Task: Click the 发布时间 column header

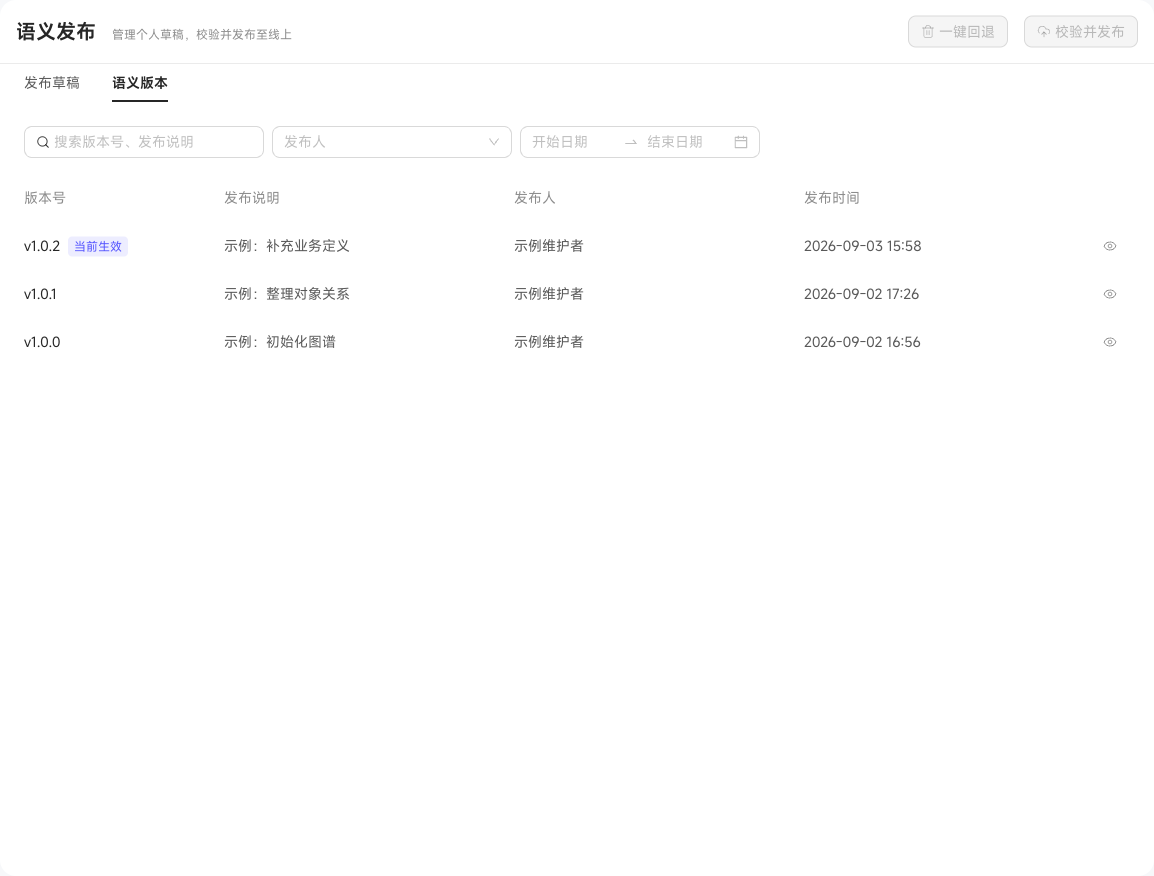Action: click(832, 197)
